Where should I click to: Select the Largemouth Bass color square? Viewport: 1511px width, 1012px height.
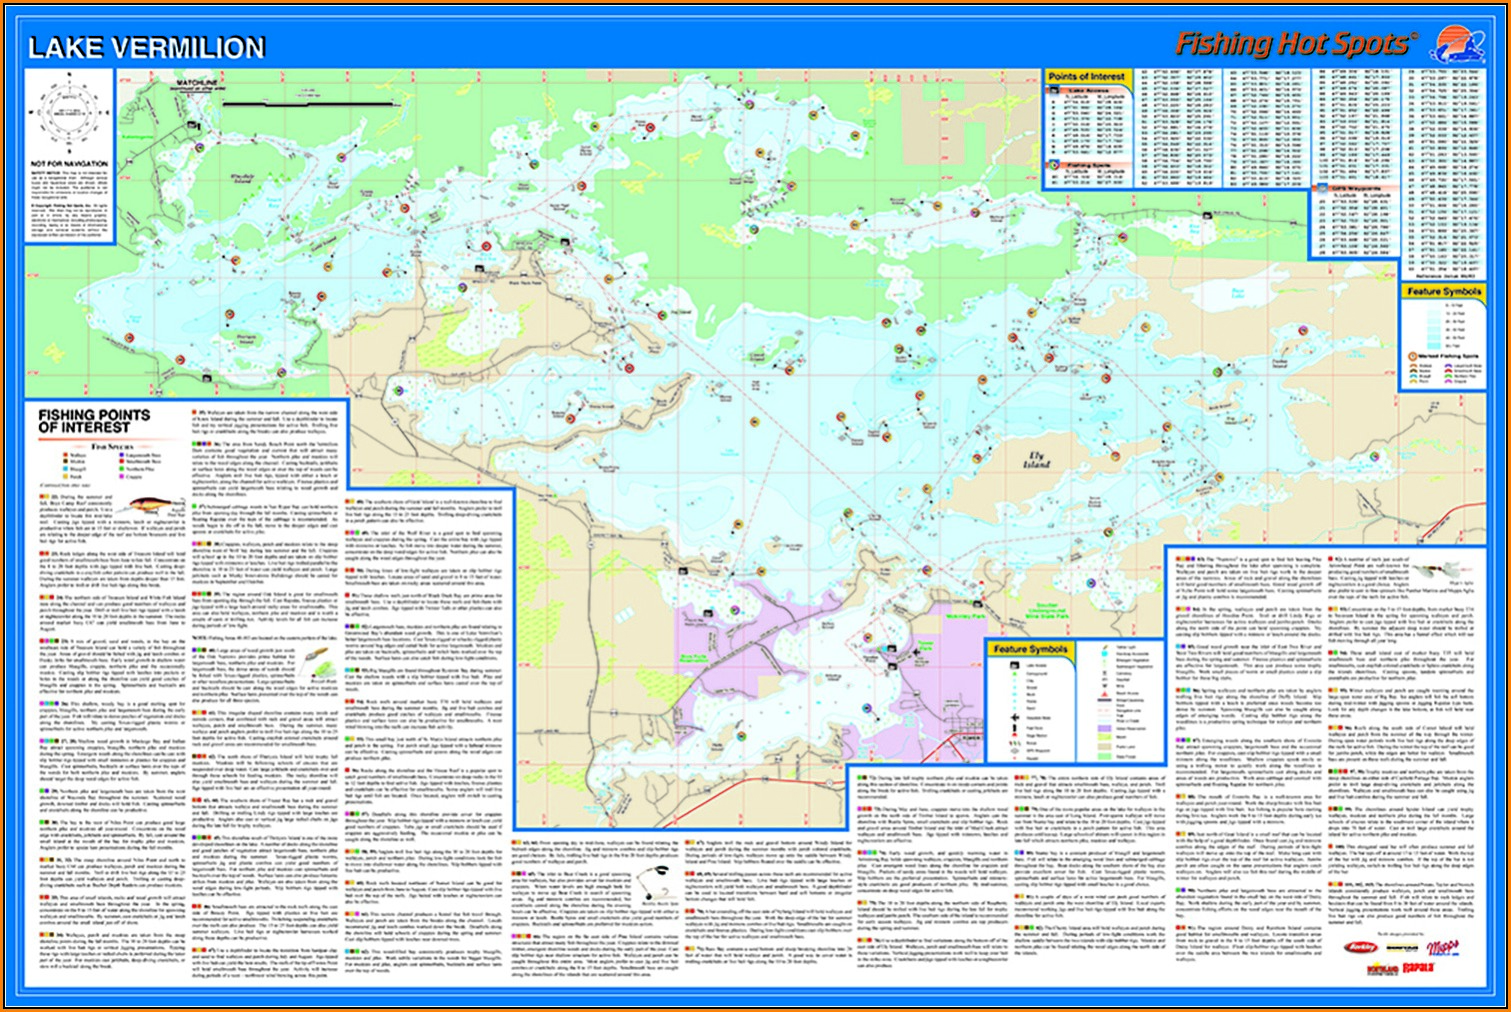click(x=121, y=455)
